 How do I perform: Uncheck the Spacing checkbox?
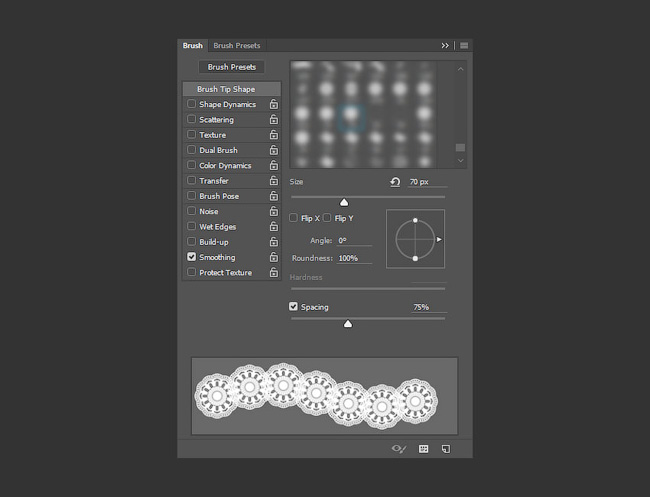point(293,306)
